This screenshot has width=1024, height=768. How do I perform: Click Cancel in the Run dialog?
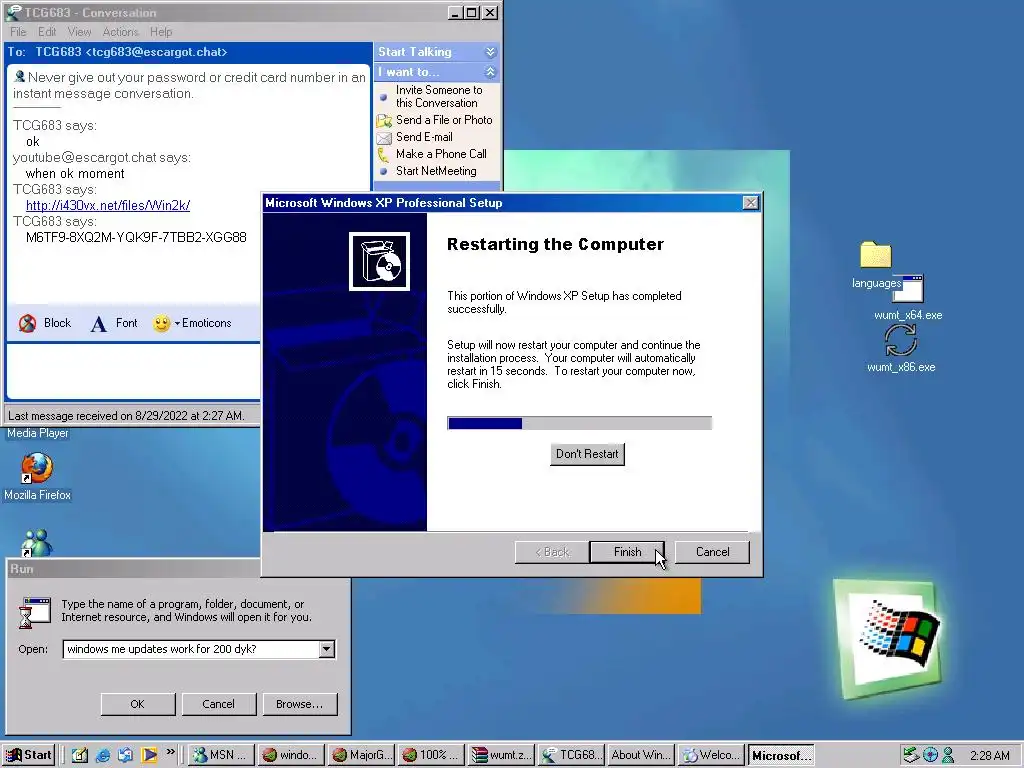point(218,704)
